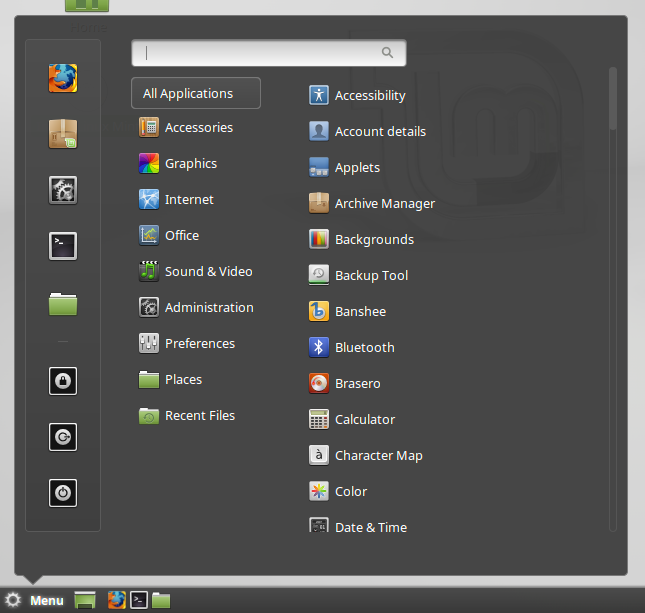Click the Quit power icon
The image size is (645, 613).
[63, 493]
